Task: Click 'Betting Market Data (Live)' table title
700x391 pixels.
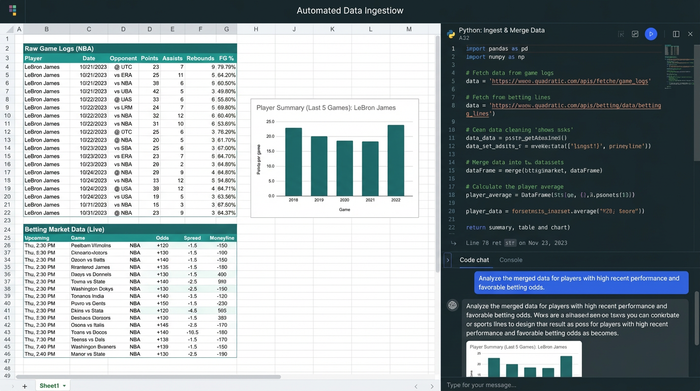Action: click(x=64, y=229)
